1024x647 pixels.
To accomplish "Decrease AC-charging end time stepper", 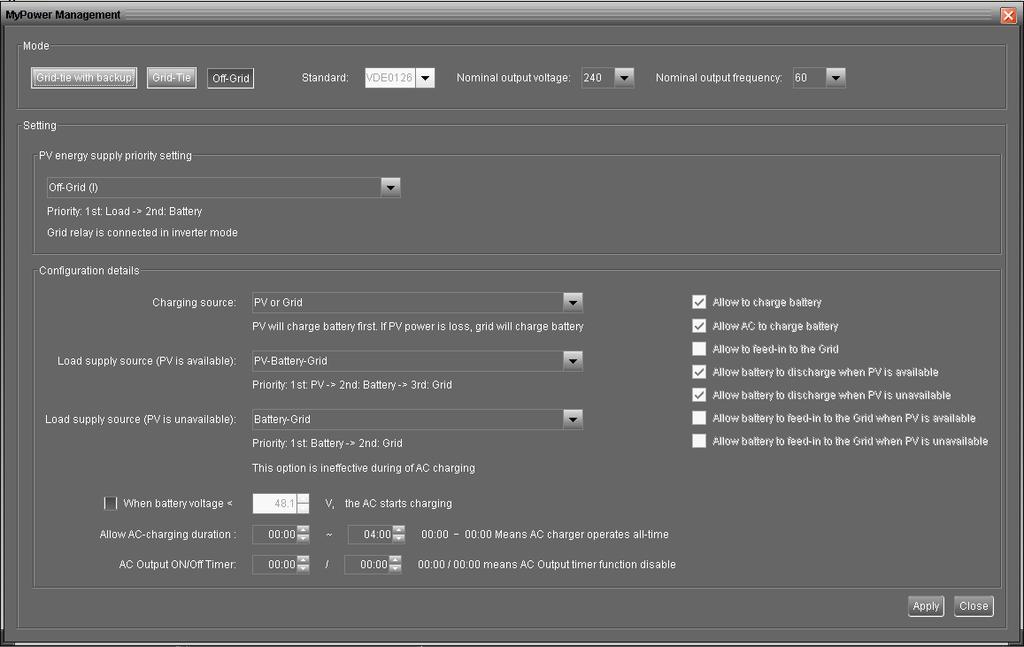I will (x=398, y=539).
